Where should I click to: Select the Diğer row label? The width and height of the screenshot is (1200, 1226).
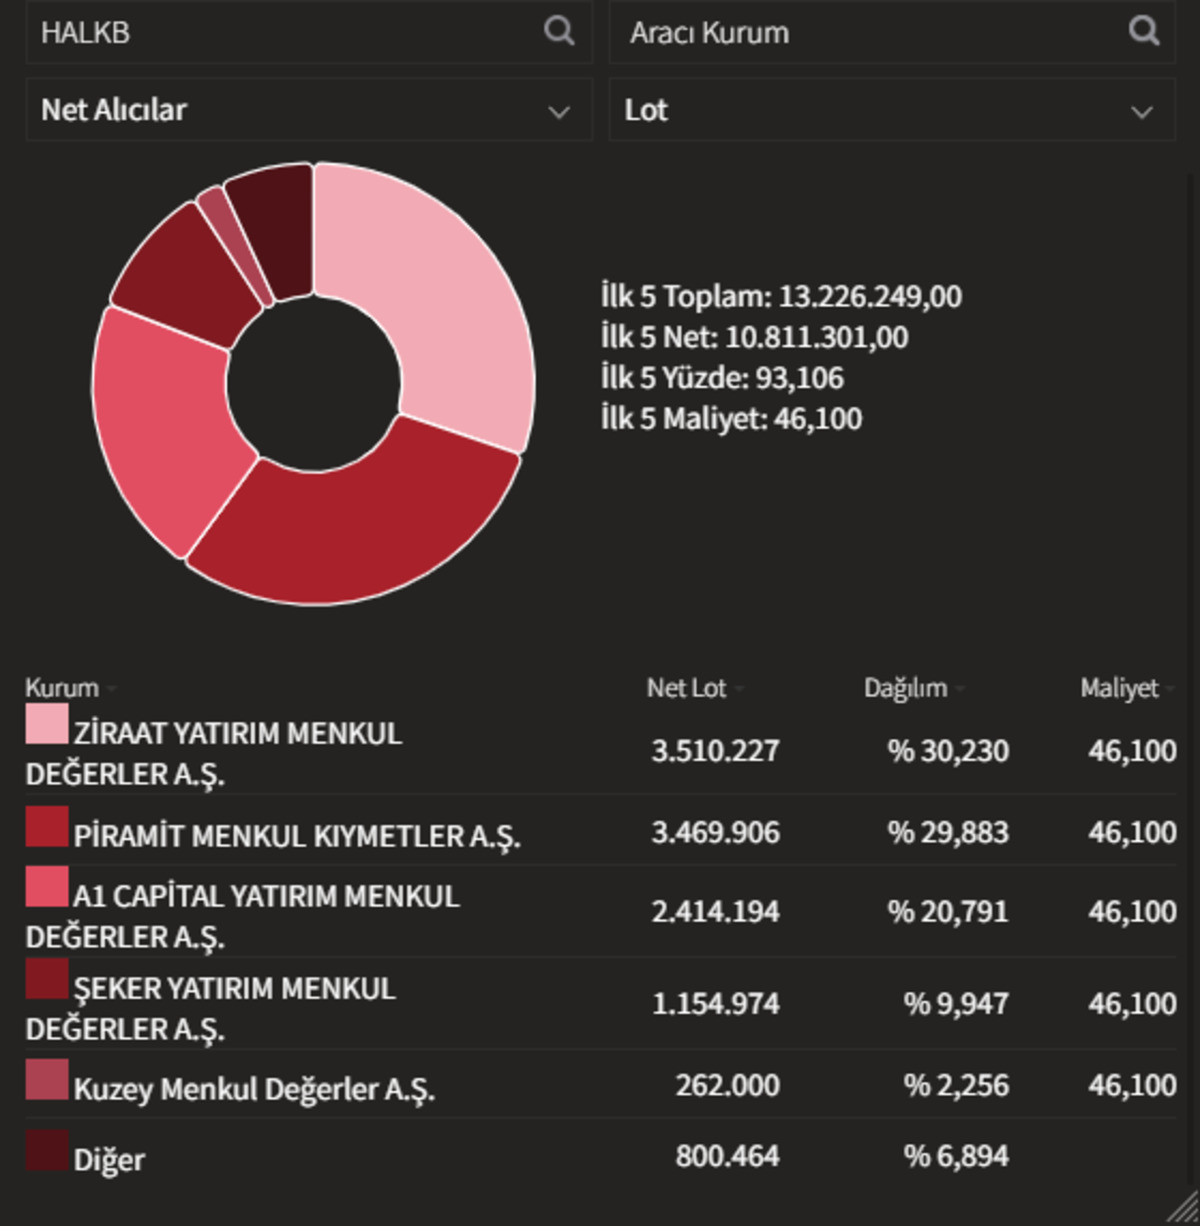tap(109, 1160)
